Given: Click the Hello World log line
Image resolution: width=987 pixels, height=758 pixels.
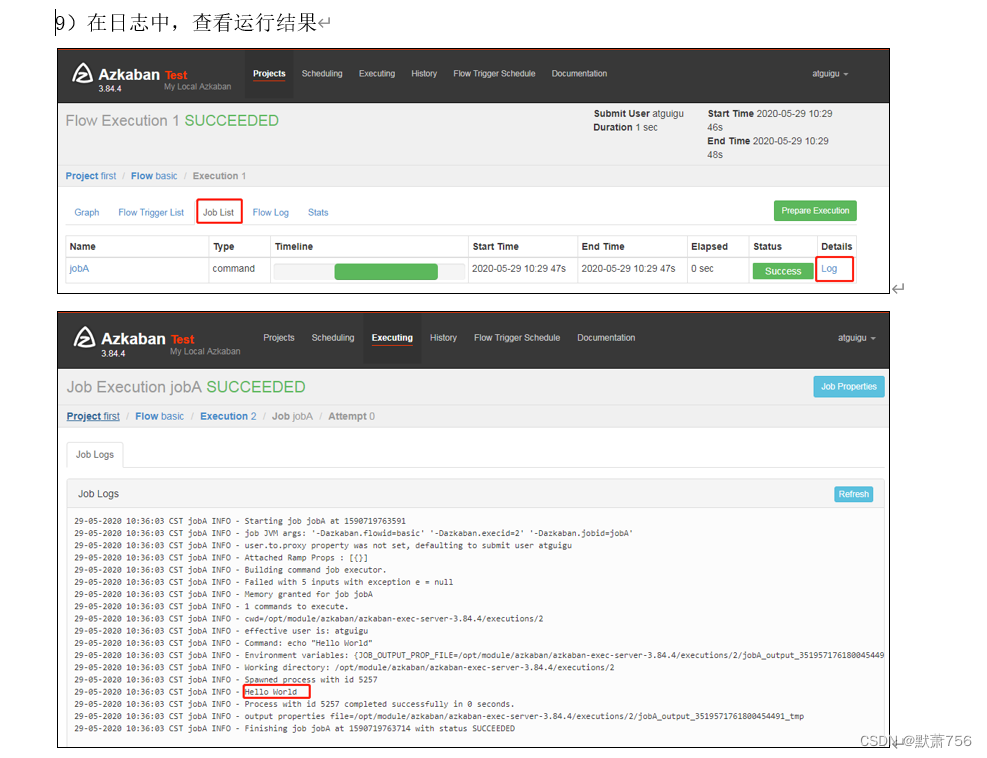Looking at the screenshot, I should (271, 692).
